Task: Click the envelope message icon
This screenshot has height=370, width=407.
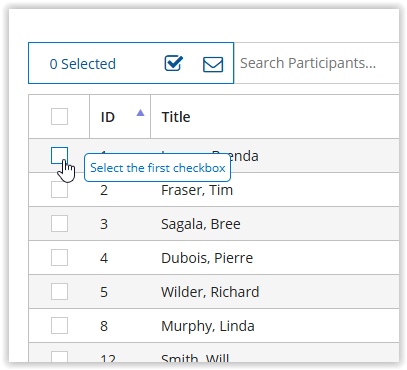Action: 213,64
